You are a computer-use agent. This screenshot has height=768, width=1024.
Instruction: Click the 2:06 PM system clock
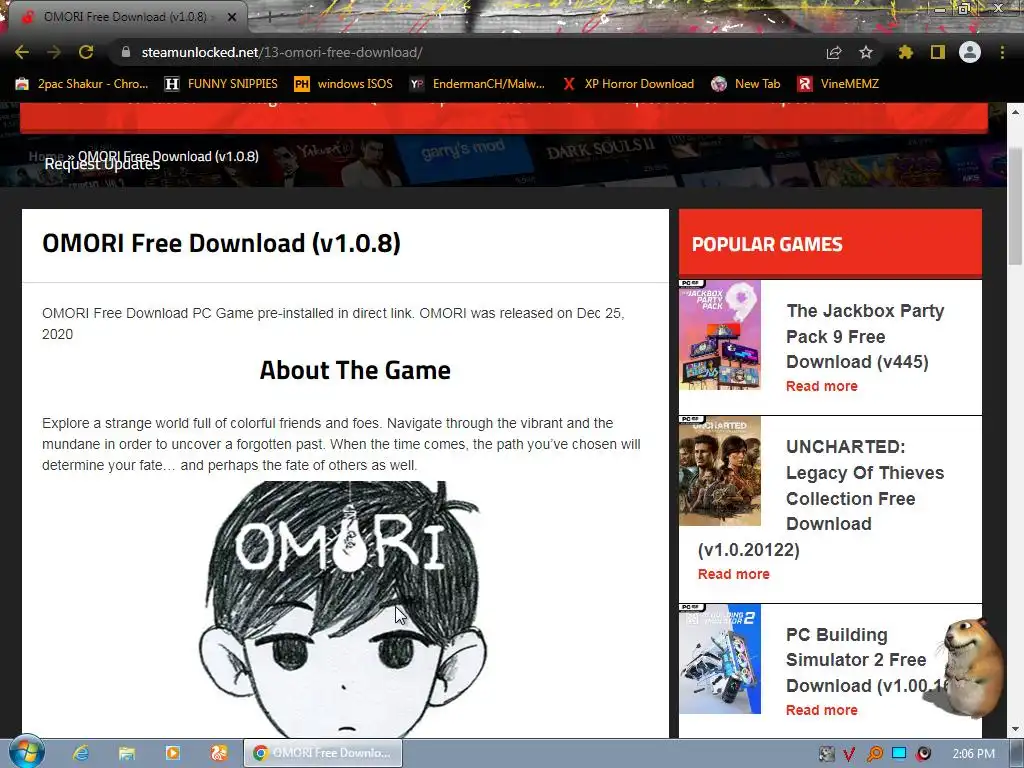(973, 754)
